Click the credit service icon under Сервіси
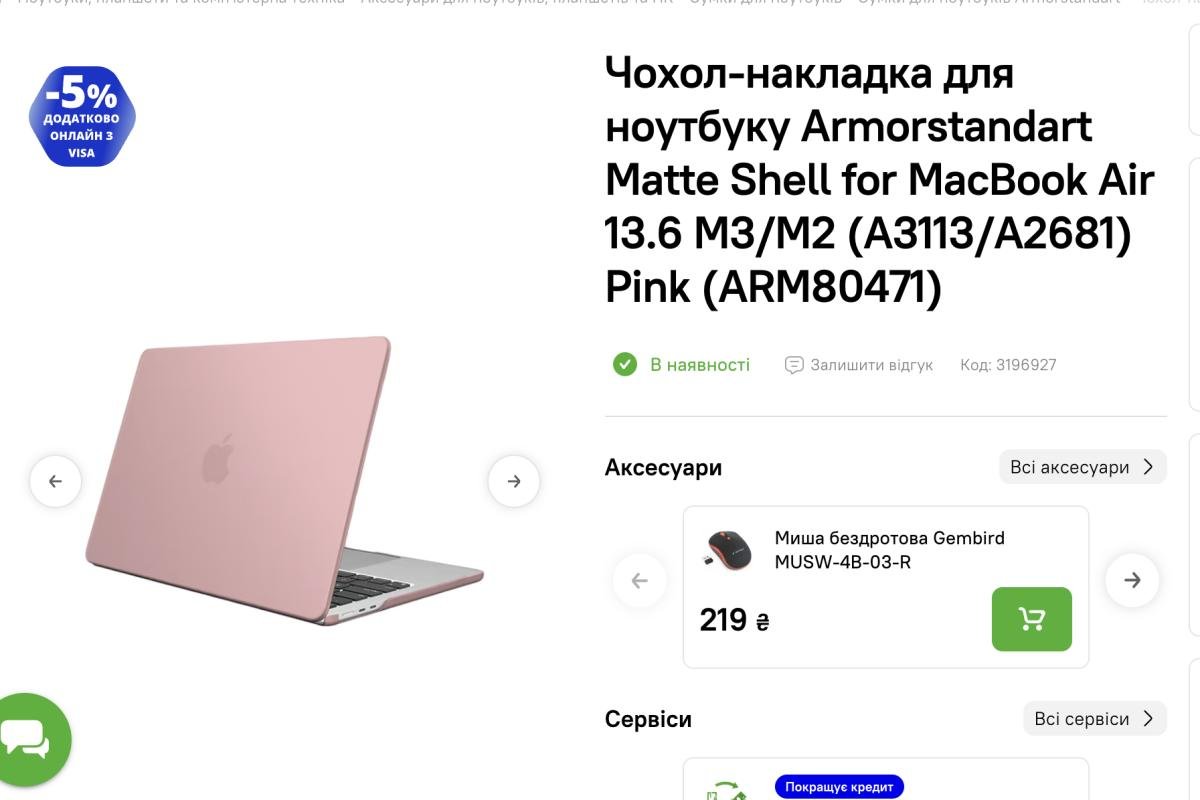The image size is (1200, 800). point(726,792)
